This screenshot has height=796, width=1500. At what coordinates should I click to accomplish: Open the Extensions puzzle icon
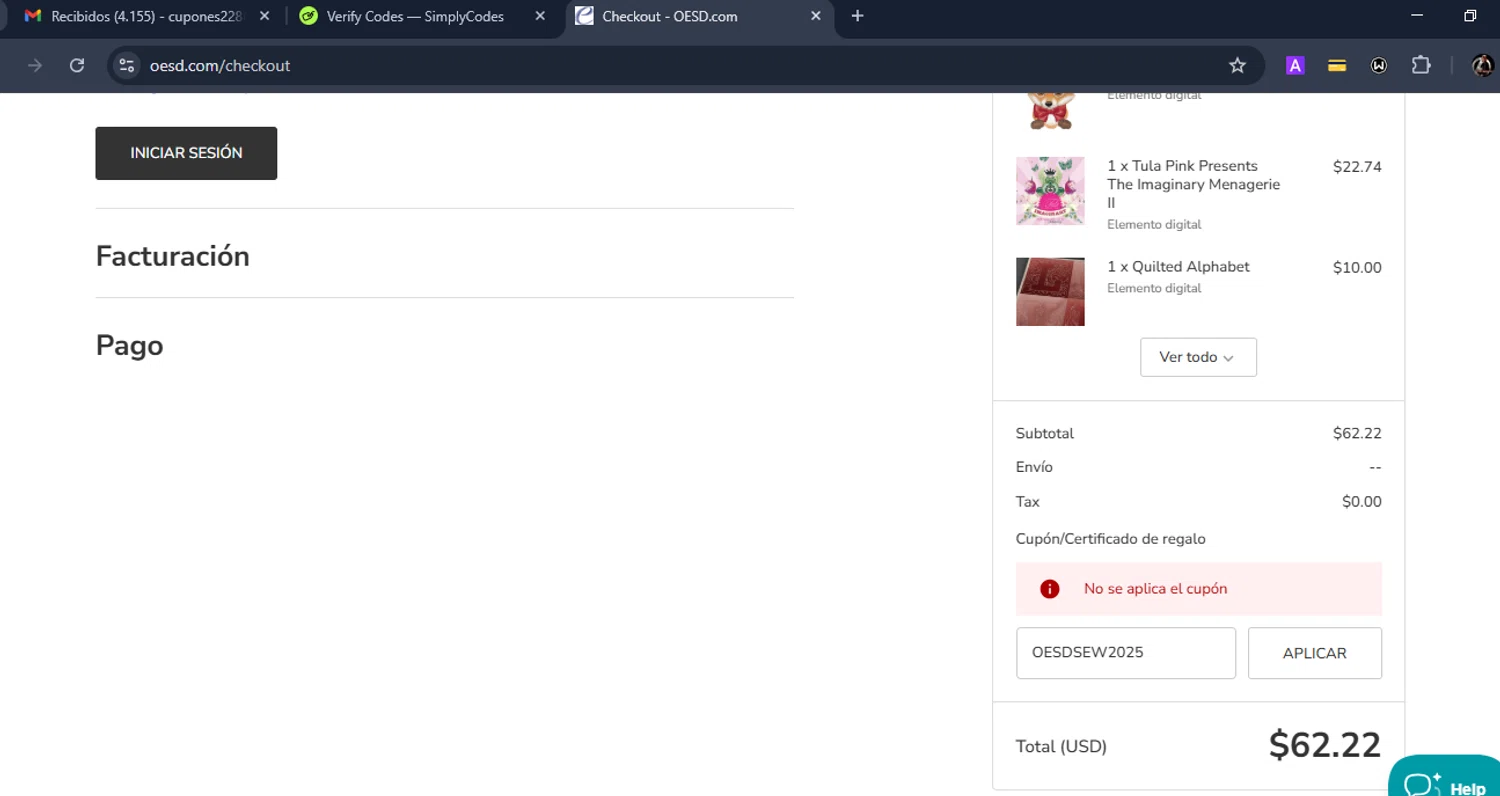(1421, 66)
